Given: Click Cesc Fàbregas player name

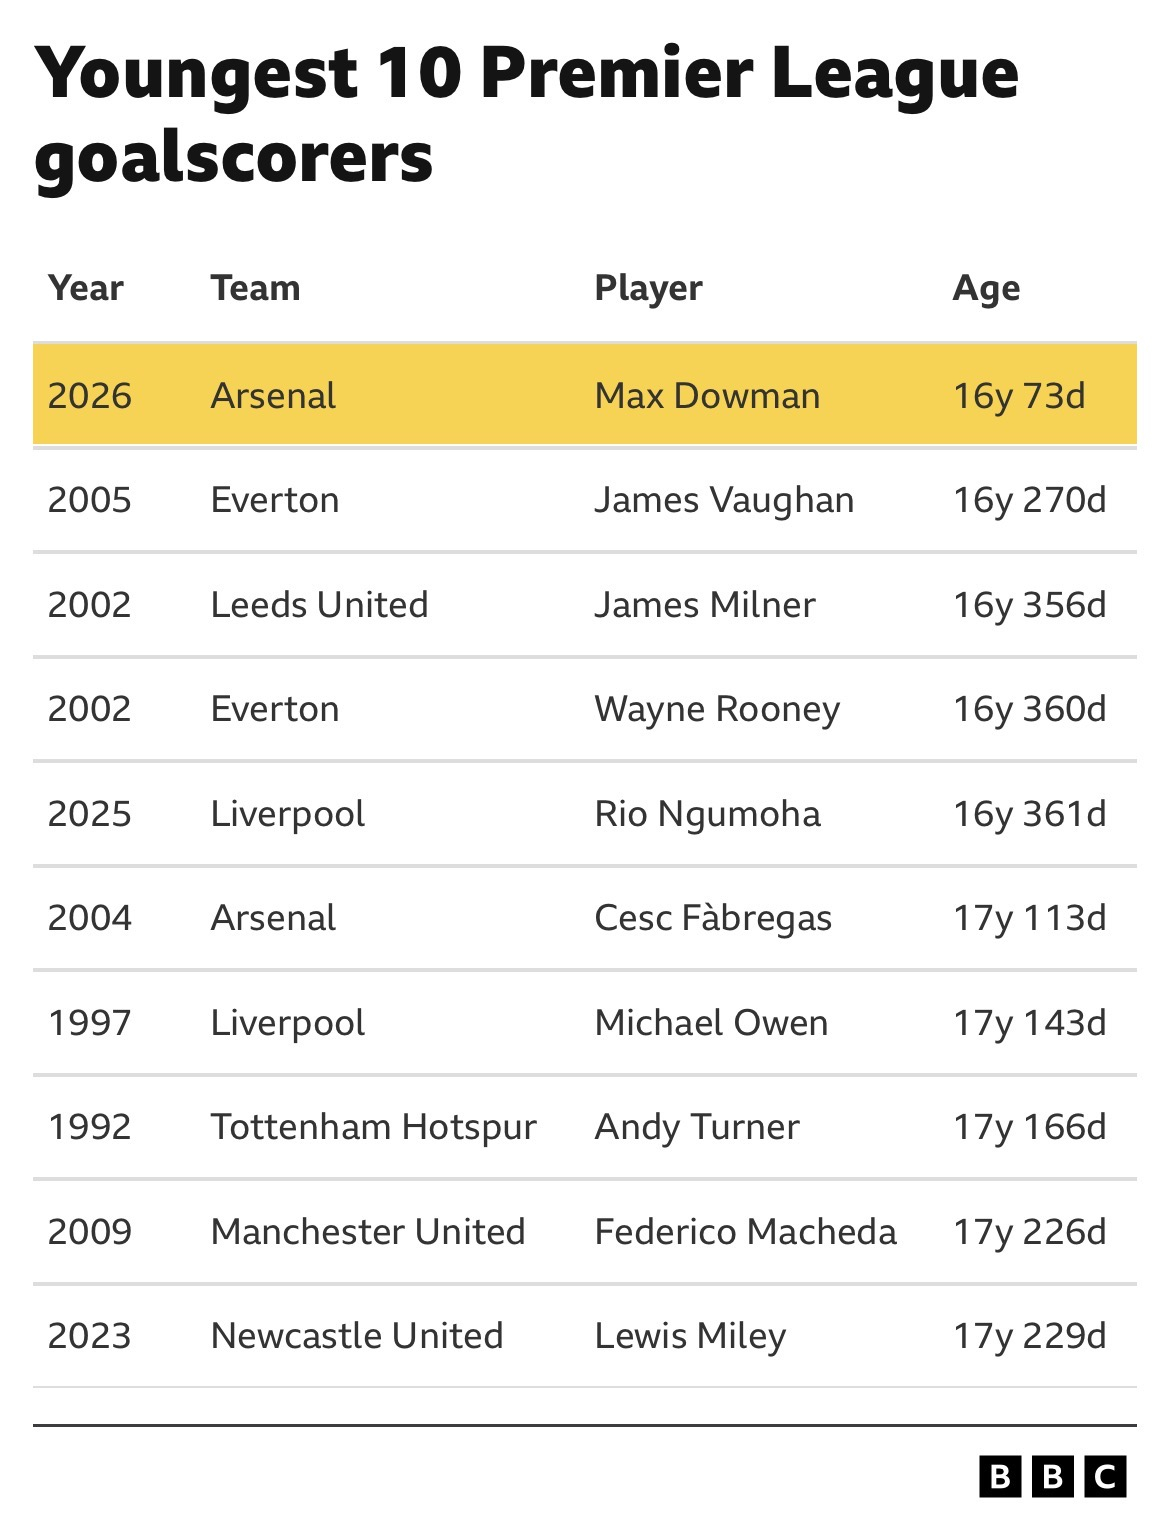Looking at the screenshot, I should 713,918.
